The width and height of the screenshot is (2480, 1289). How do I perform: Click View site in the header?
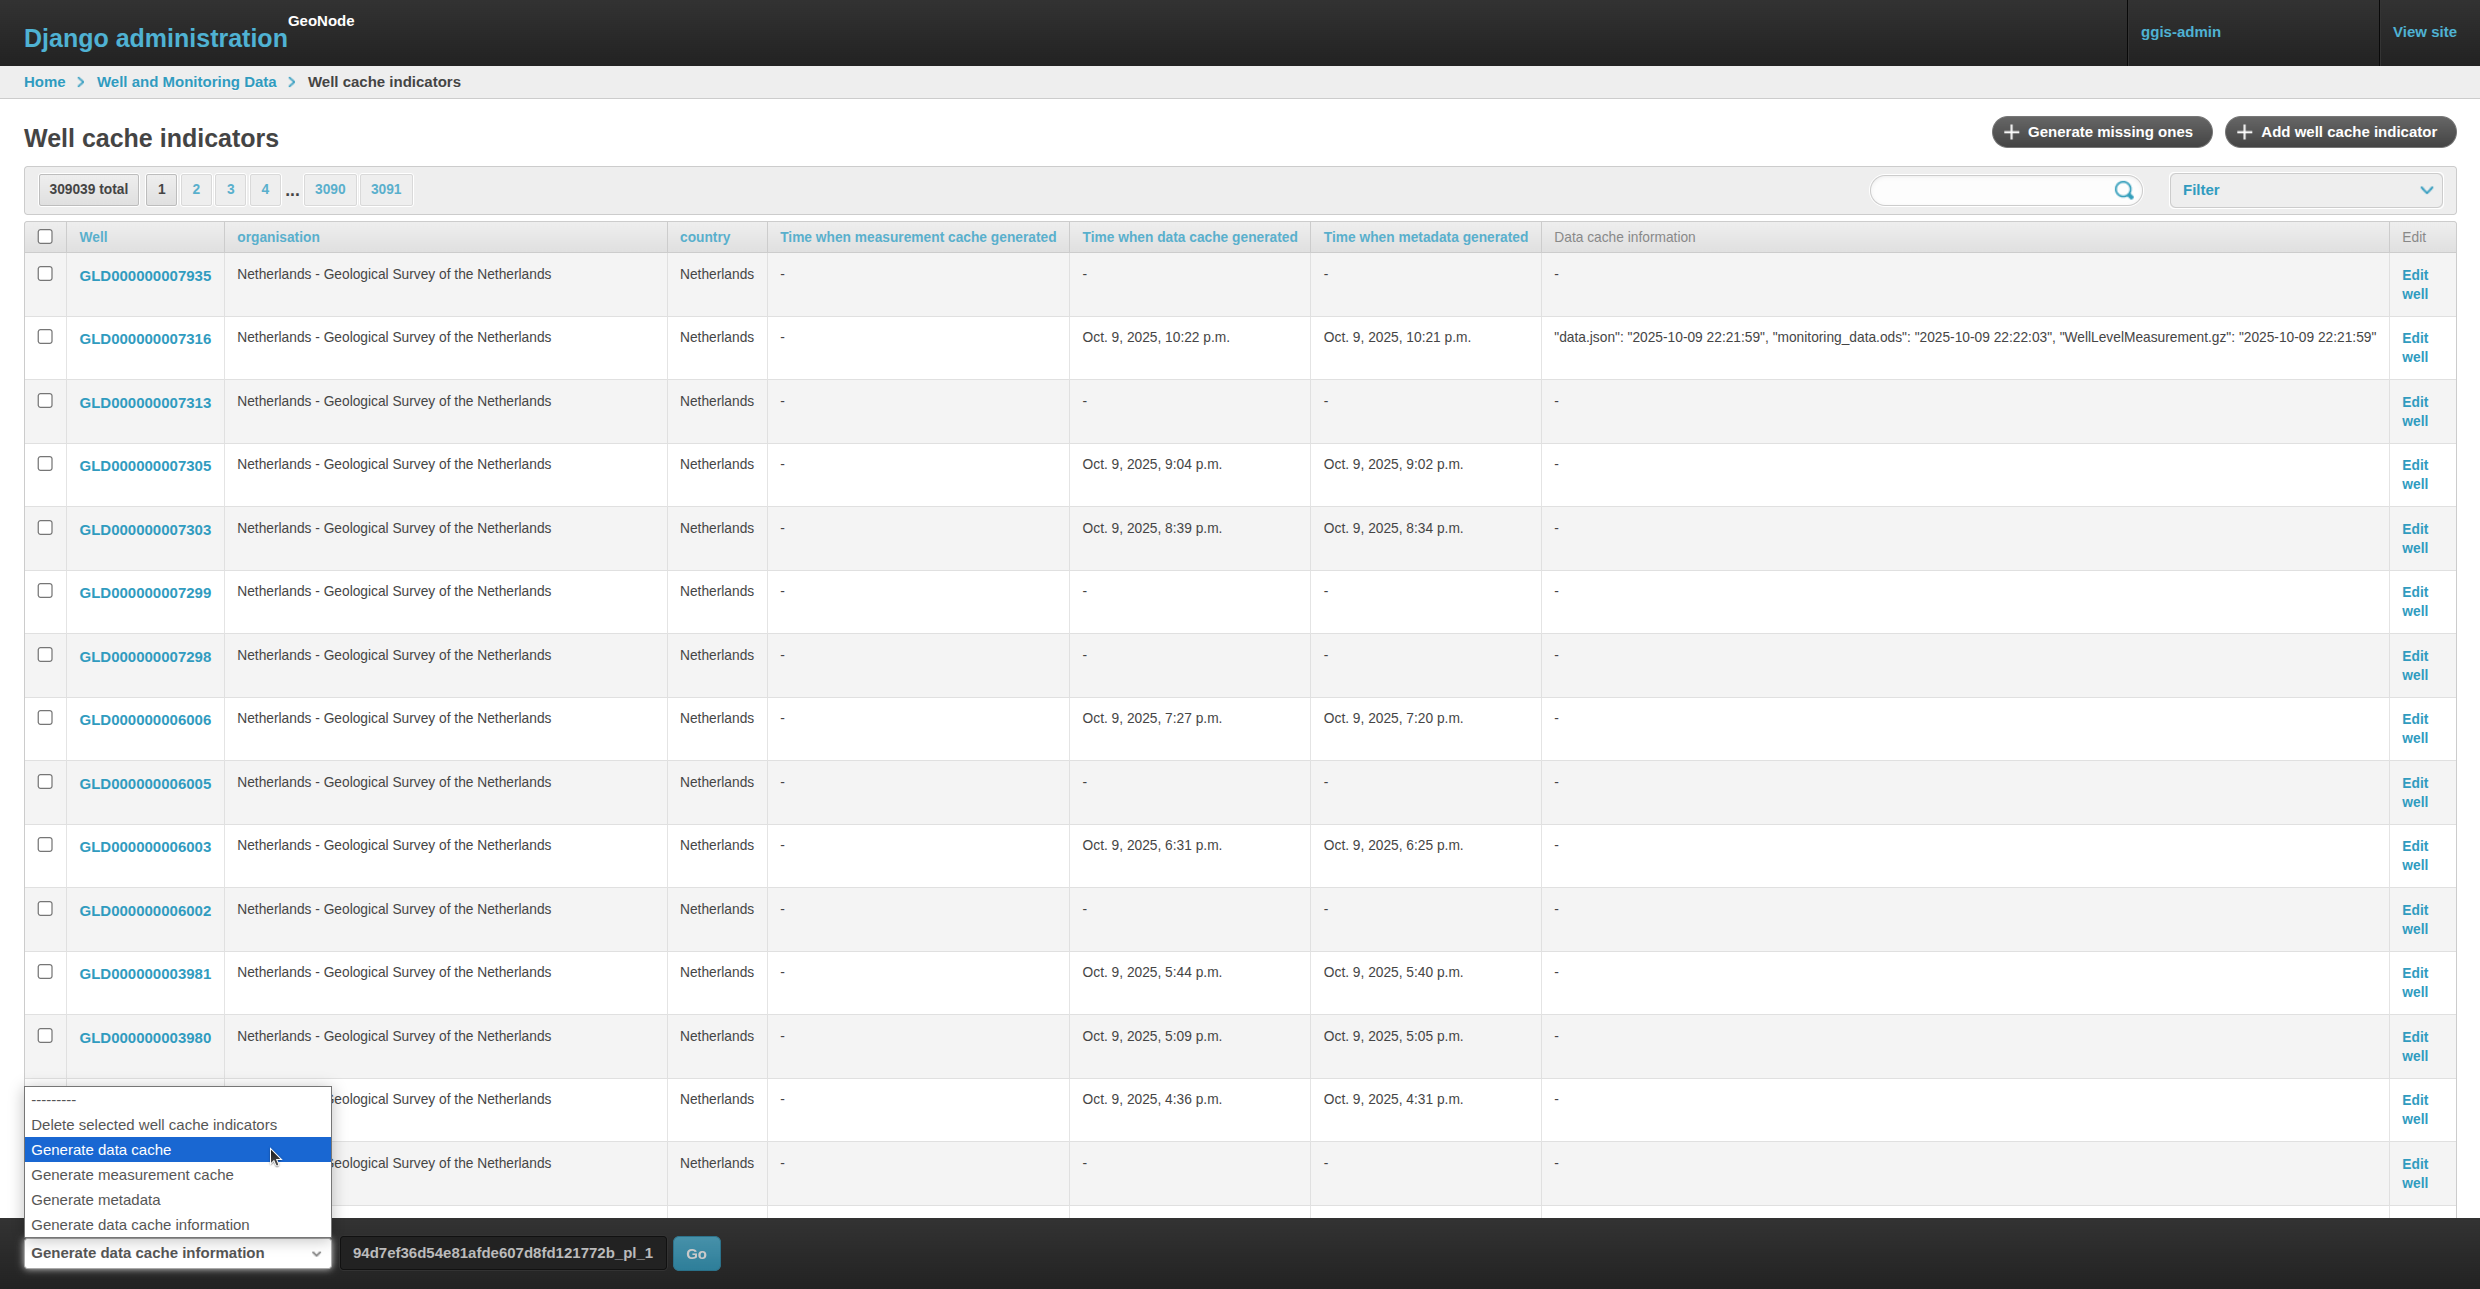click(2424, 32)
